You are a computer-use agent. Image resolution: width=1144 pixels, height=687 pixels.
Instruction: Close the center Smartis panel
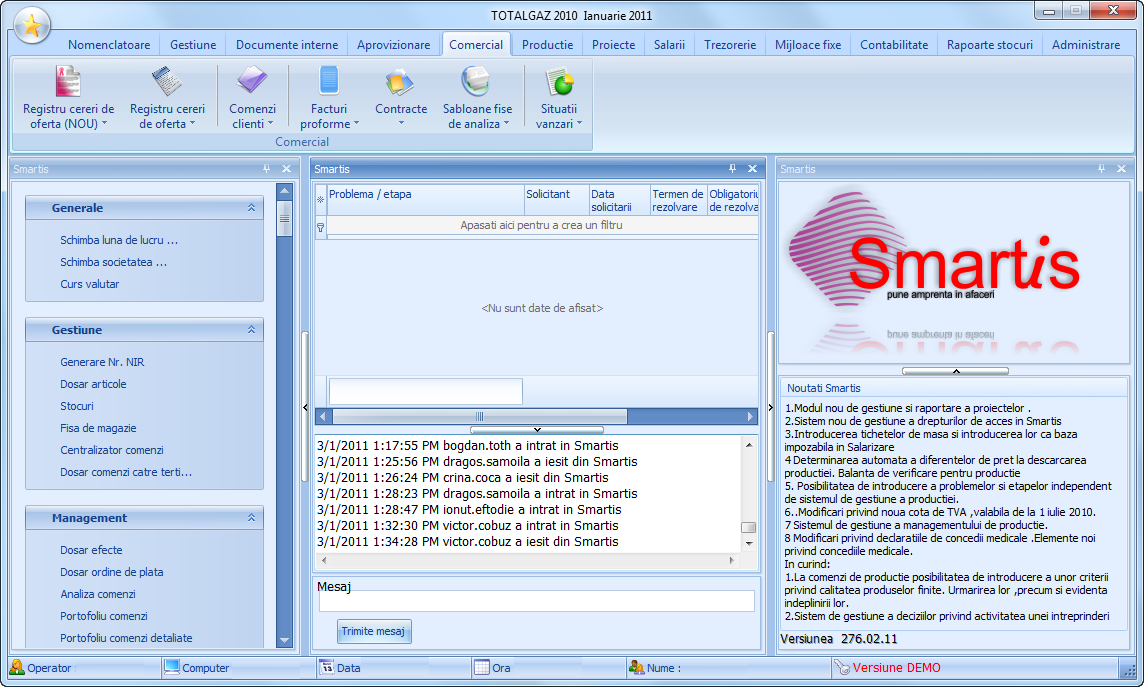pos(752,169)
